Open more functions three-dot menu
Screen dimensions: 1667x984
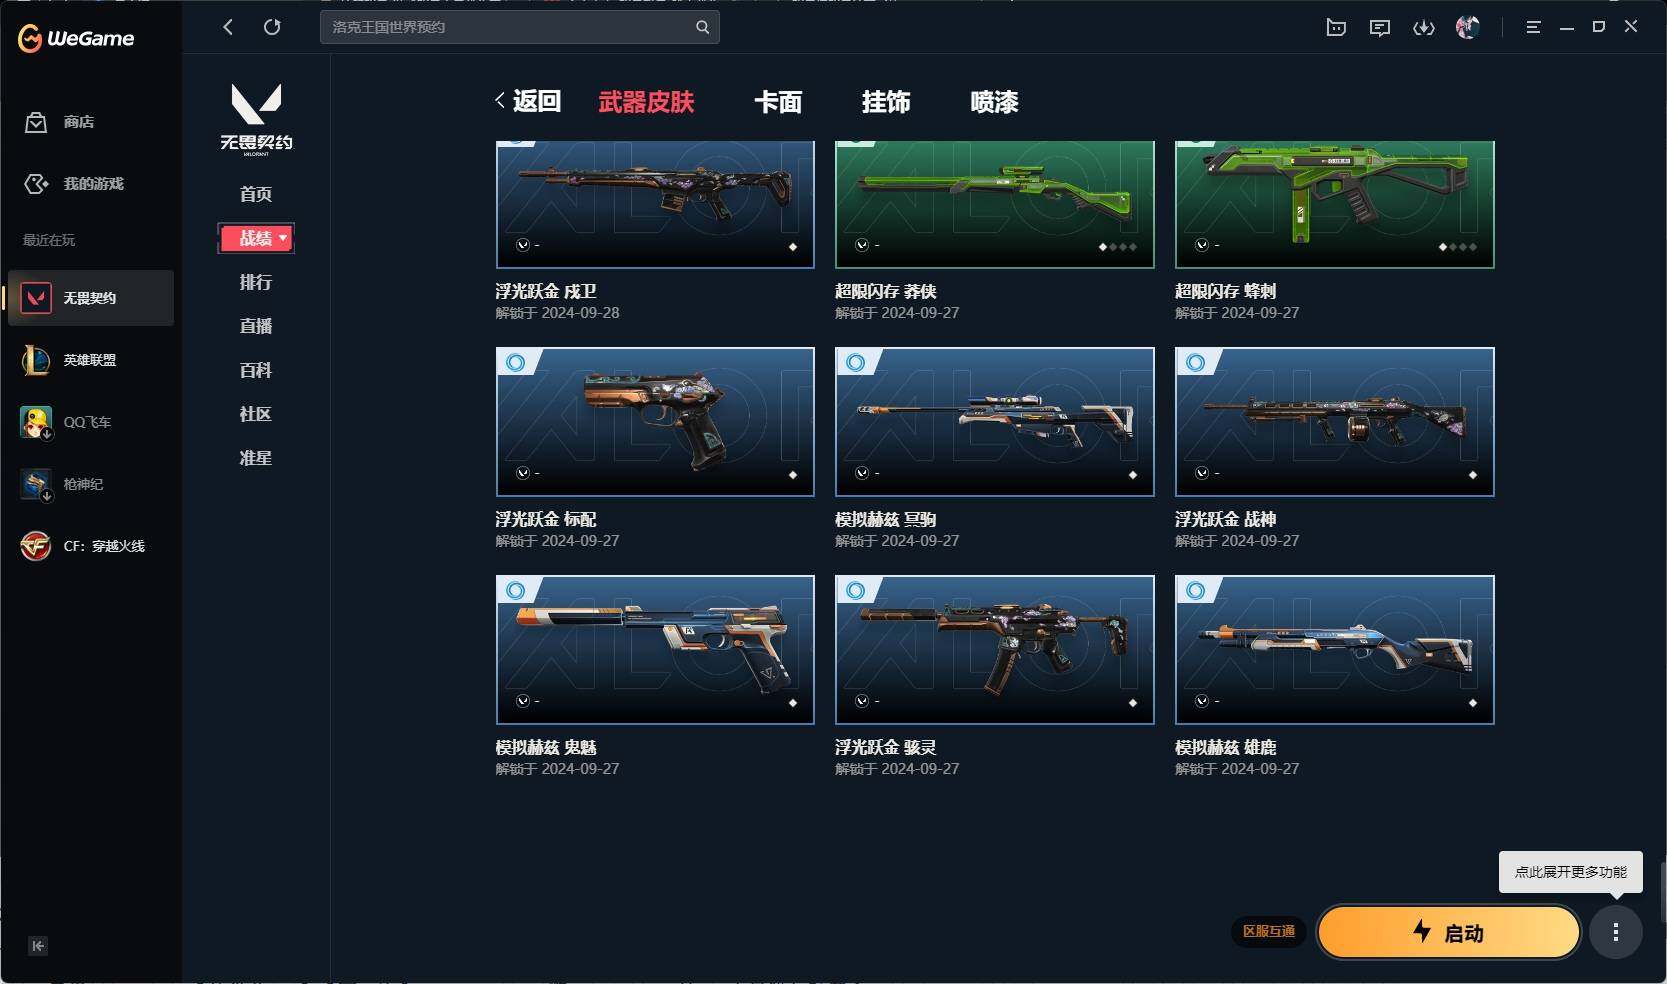coord(1616,933)
